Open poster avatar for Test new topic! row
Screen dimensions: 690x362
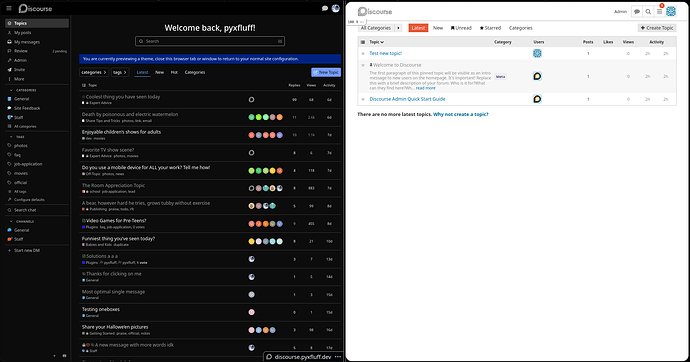coord(537,53)
